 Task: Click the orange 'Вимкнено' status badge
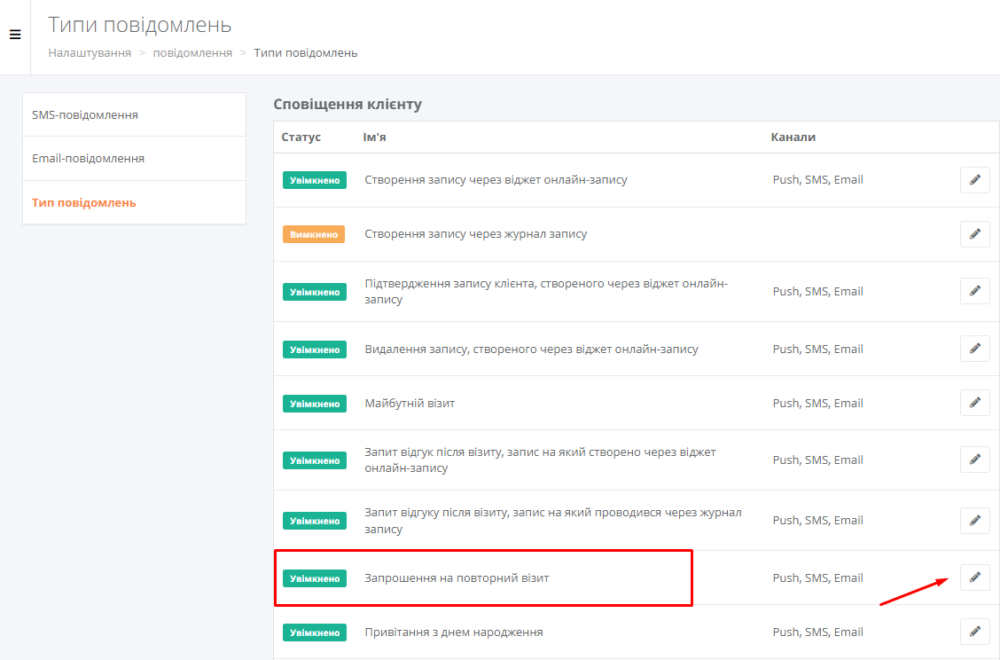click(314, 234)
